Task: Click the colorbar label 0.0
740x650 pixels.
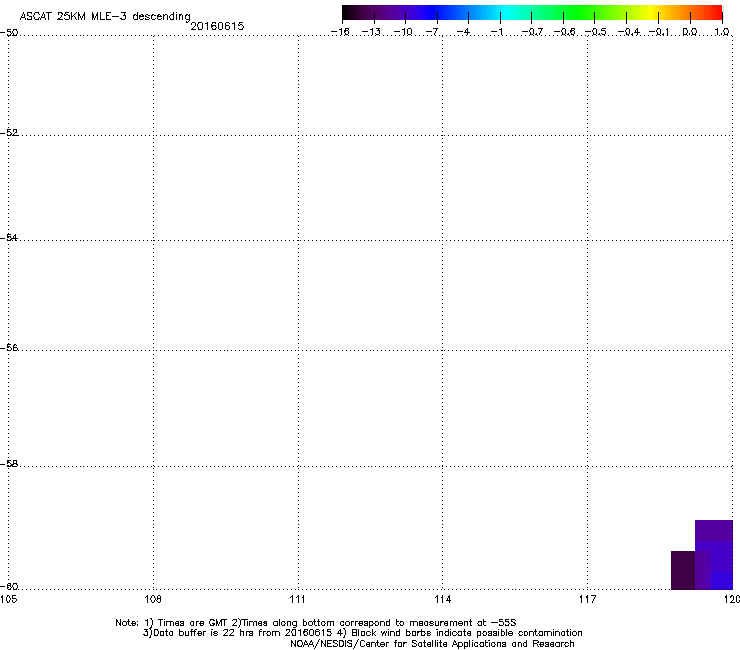Action: (690, 32)
